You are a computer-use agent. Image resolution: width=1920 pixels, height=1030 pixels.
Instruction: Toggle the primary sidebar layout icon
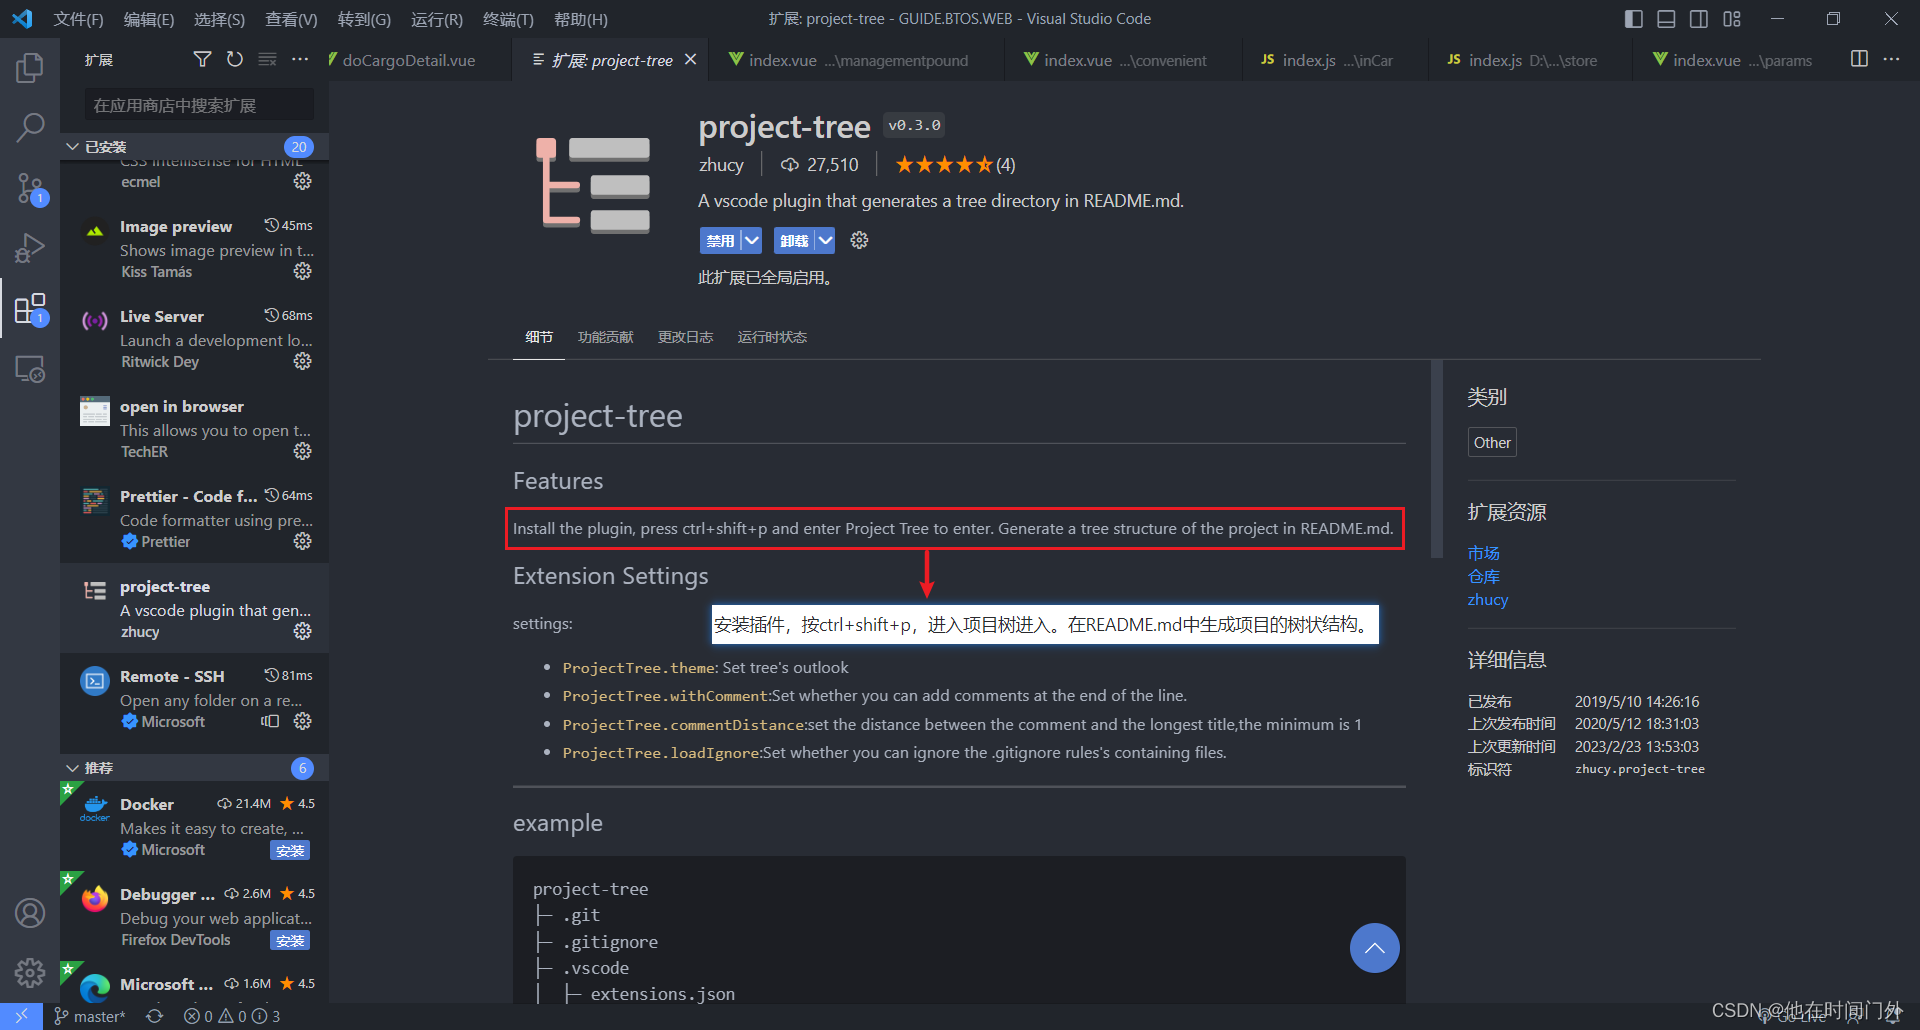[x=1634, y=19]
